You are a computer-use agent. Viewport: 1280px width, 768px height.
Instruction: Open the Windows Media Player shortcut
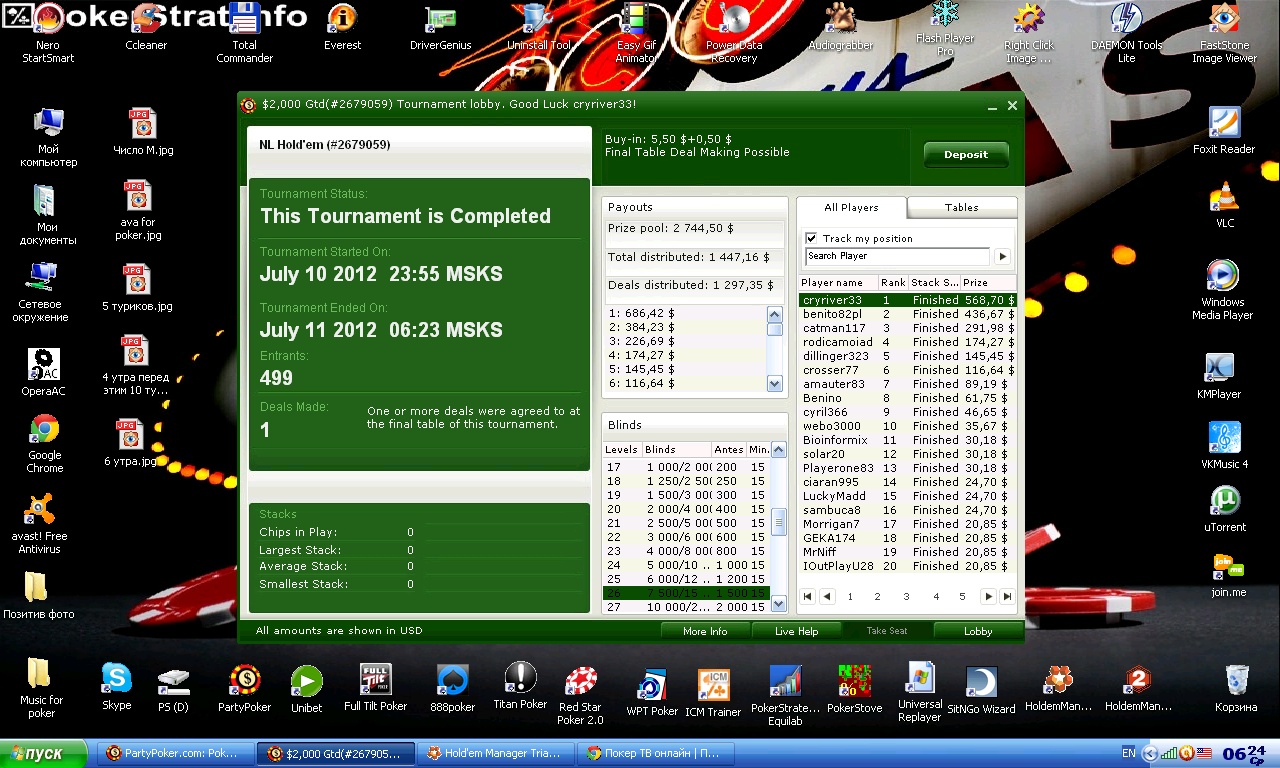pos(1222,291)
